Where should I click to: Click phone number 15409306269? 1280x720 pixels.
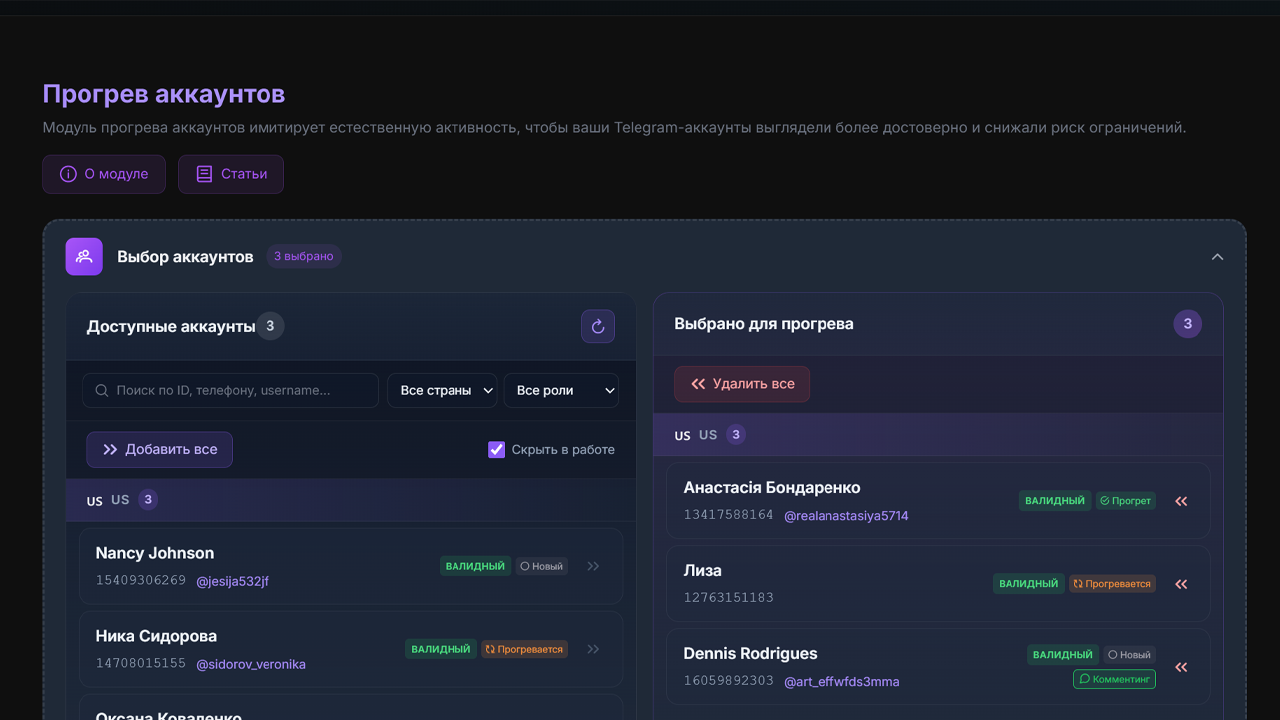141,580
